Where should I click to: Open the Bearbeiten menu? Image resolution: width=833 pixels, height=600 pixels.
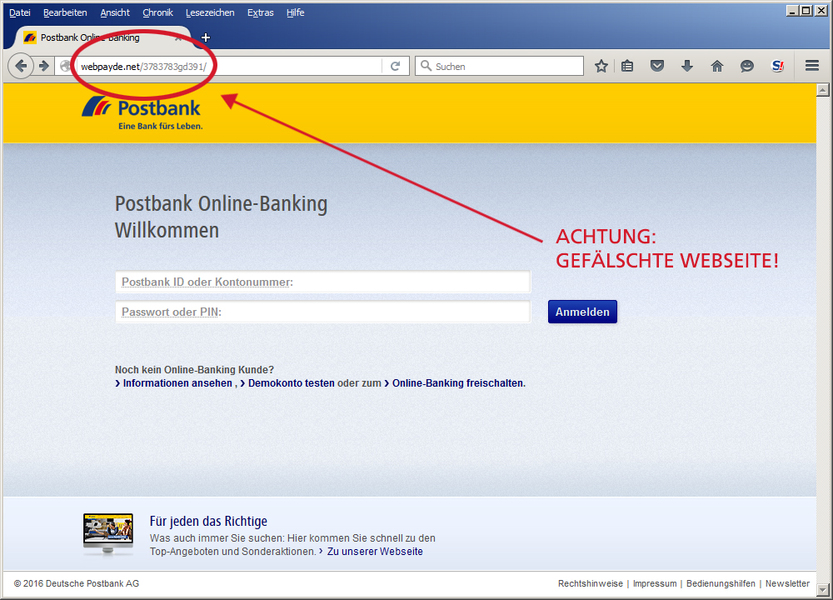pos(65,12)
